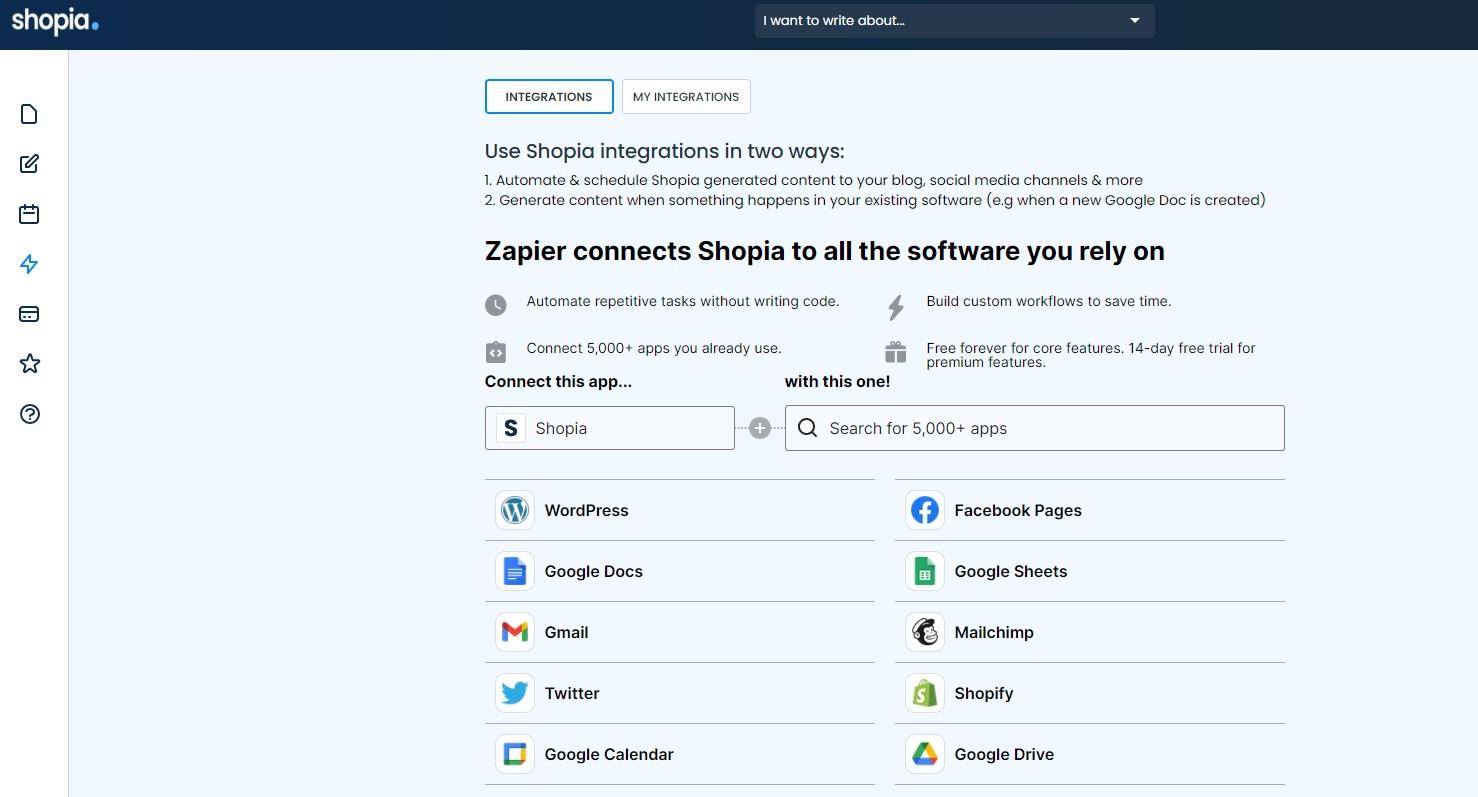Click the 'Free forever for core features' text
This screenshot has height=797, width=1478.
point(1091,355)
